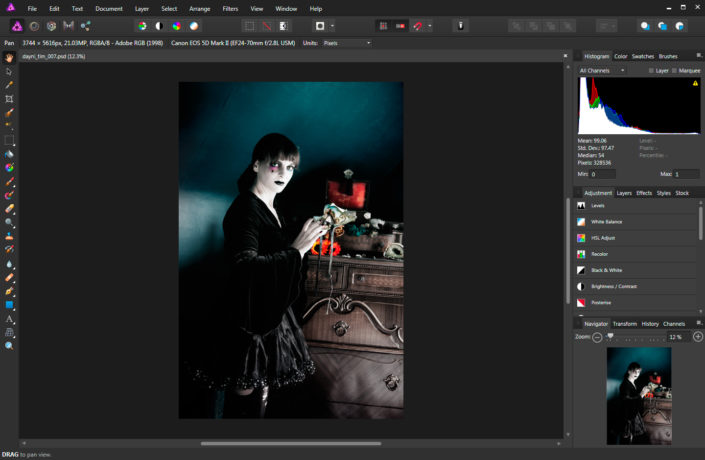Open the Units Pixels dropdown
Screen dimensions: 705x460
[x=347, y=43]
